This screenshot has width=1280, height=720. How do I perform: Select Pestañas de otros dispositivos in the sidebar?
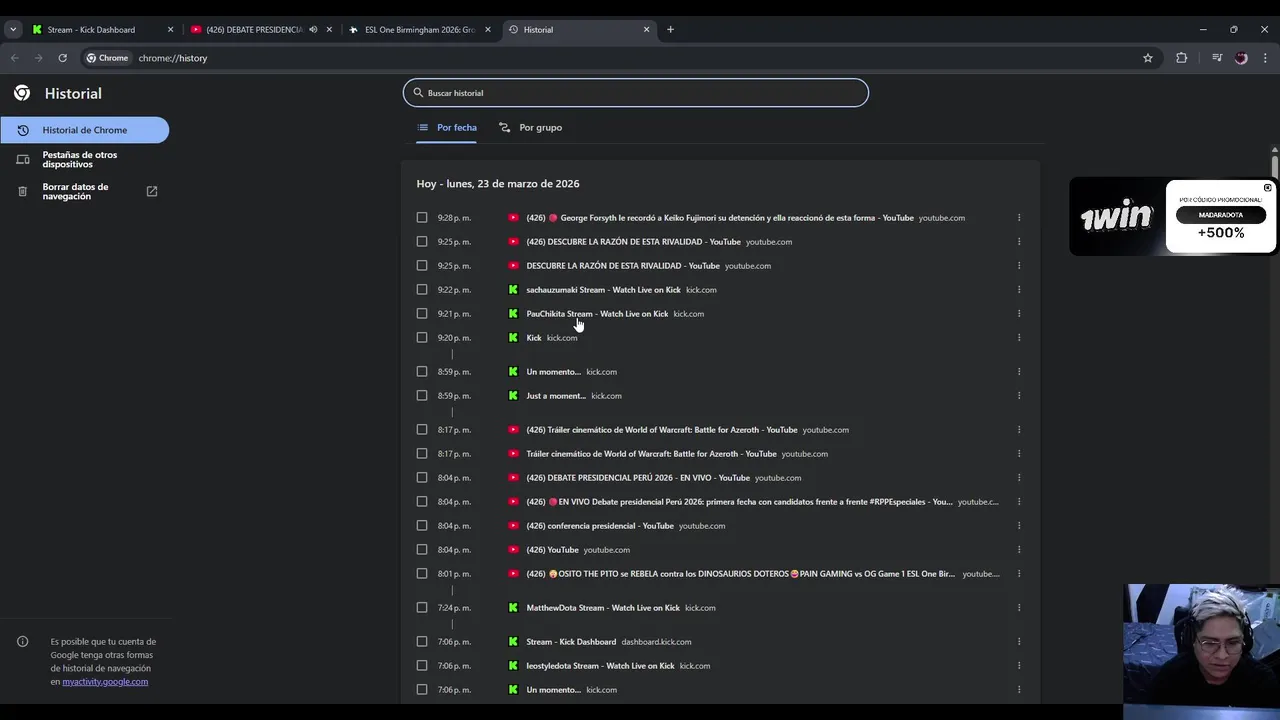(x=80, y=160)
